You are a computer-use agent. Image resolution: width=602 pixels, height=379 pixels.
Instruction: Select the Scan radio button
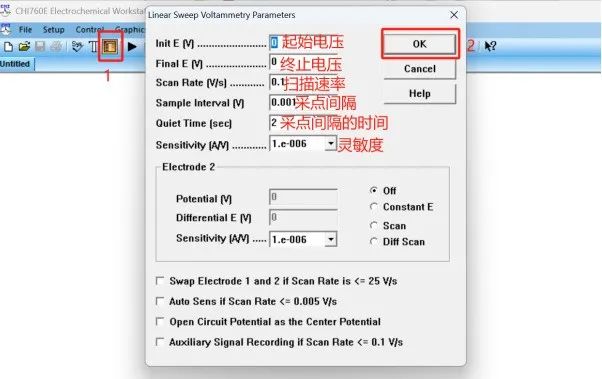374,225
